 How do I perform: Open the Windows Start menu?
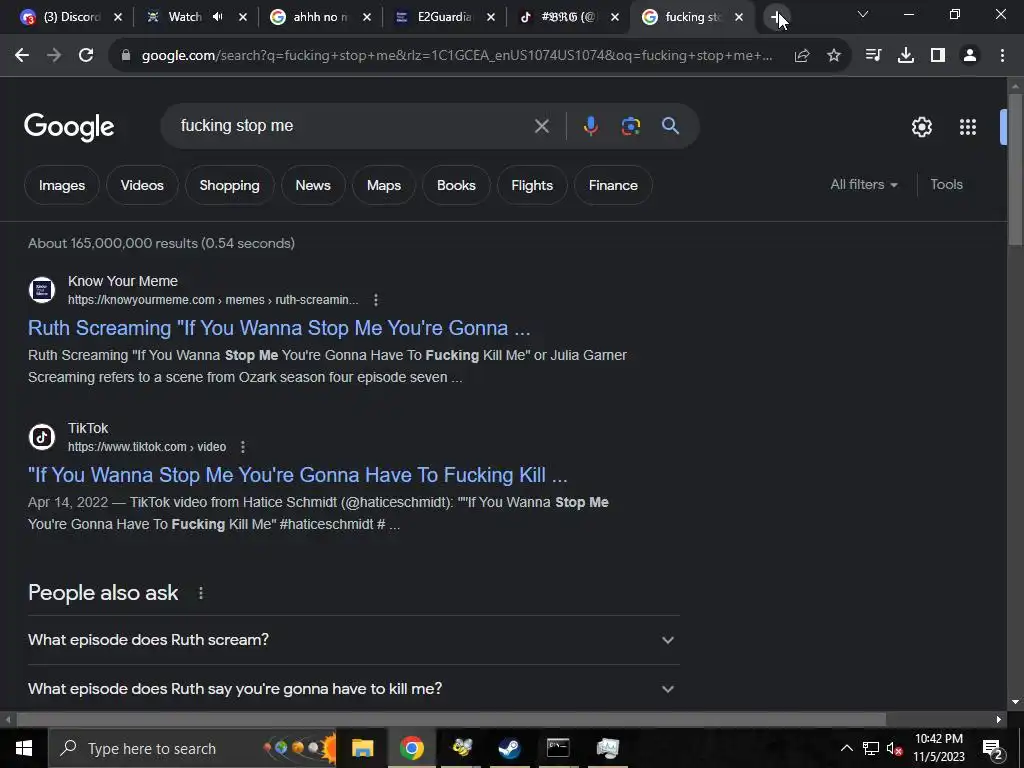click(x=24, y=748)
